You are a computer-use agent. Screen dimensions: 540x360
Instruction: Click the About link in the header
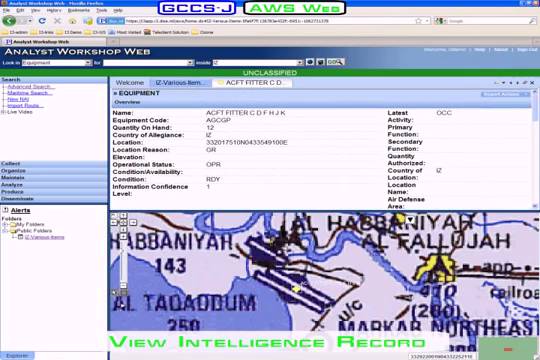(x=501, y=50)
